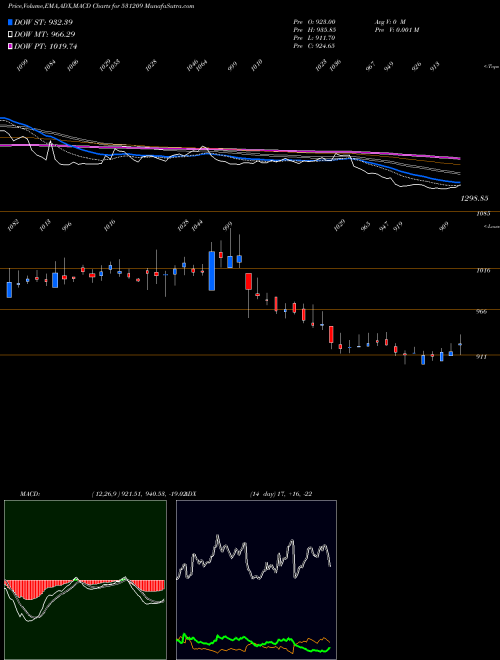Click the magenta long-term EMA line
Screen dimensions: 500x660
pos(231,150)
